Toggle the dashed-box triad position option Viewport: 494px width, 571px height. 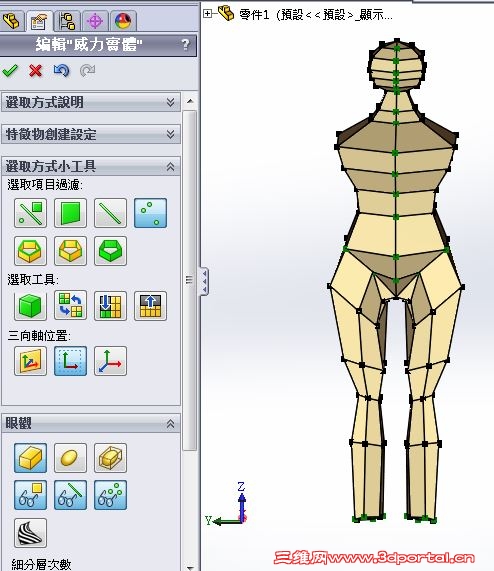[70, 361]
